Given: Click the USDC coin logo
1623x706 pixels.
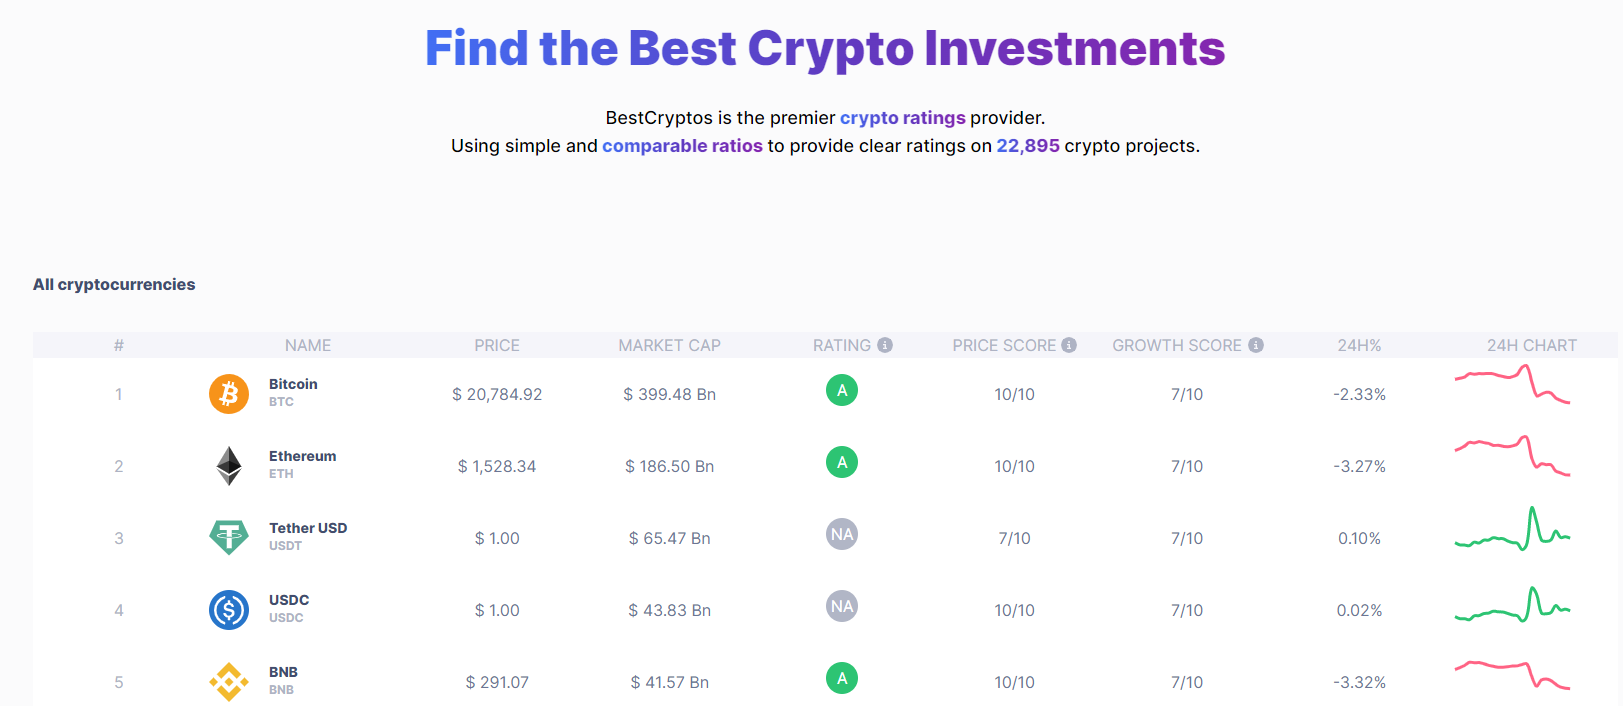Looking at the screenshot, I should tap(228, 609).
